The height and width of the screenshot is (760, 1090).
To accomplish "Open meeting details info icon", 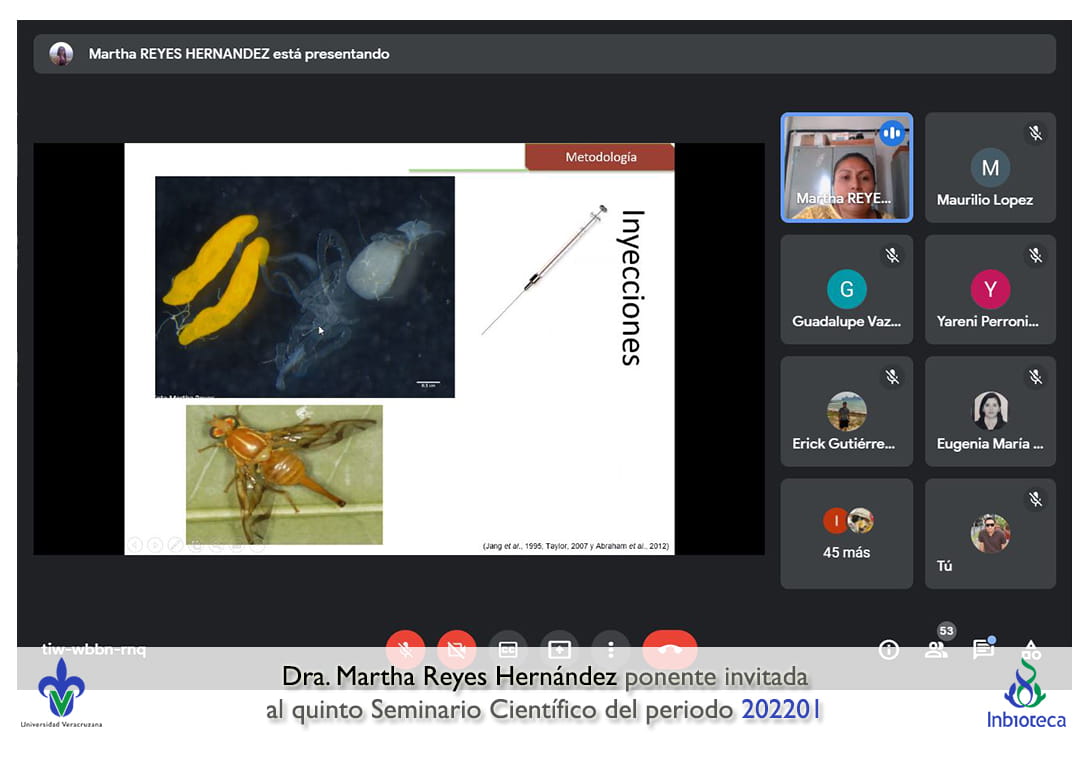I will coord(888,650).
